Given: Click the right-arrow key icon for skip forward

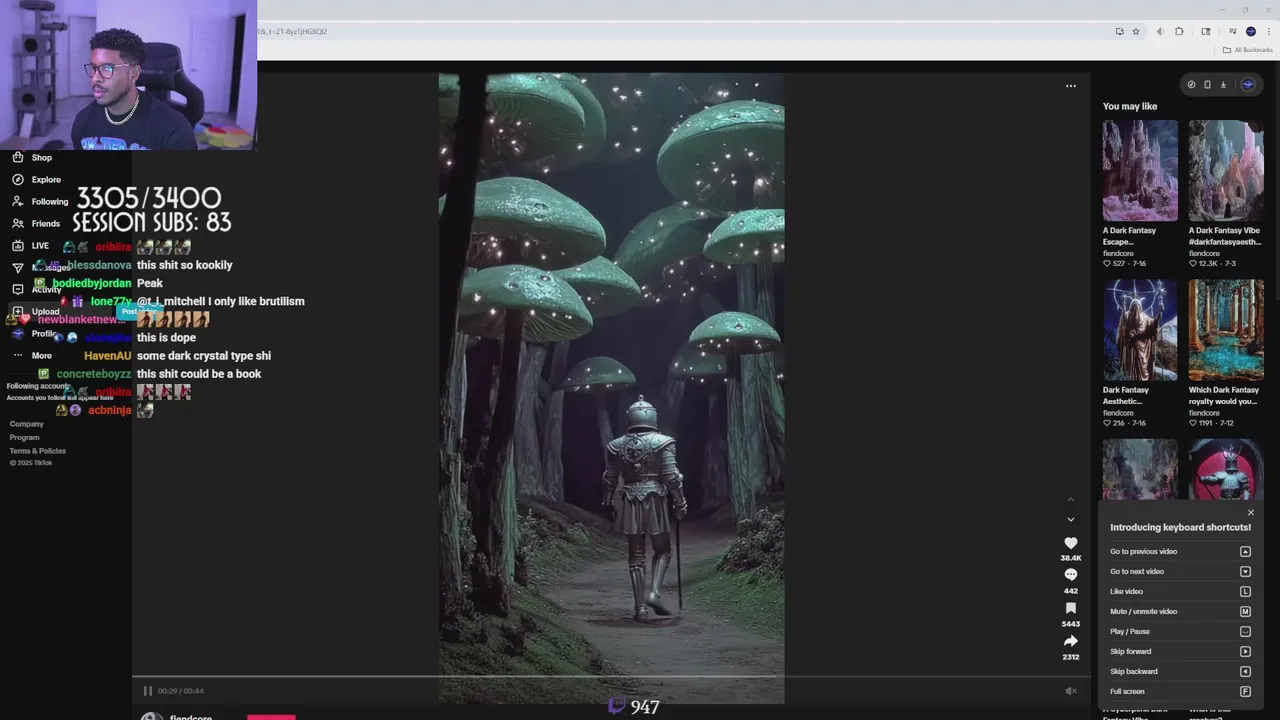Looking at the screenshot, I should pyautogui.click(x=1245, y=651).
